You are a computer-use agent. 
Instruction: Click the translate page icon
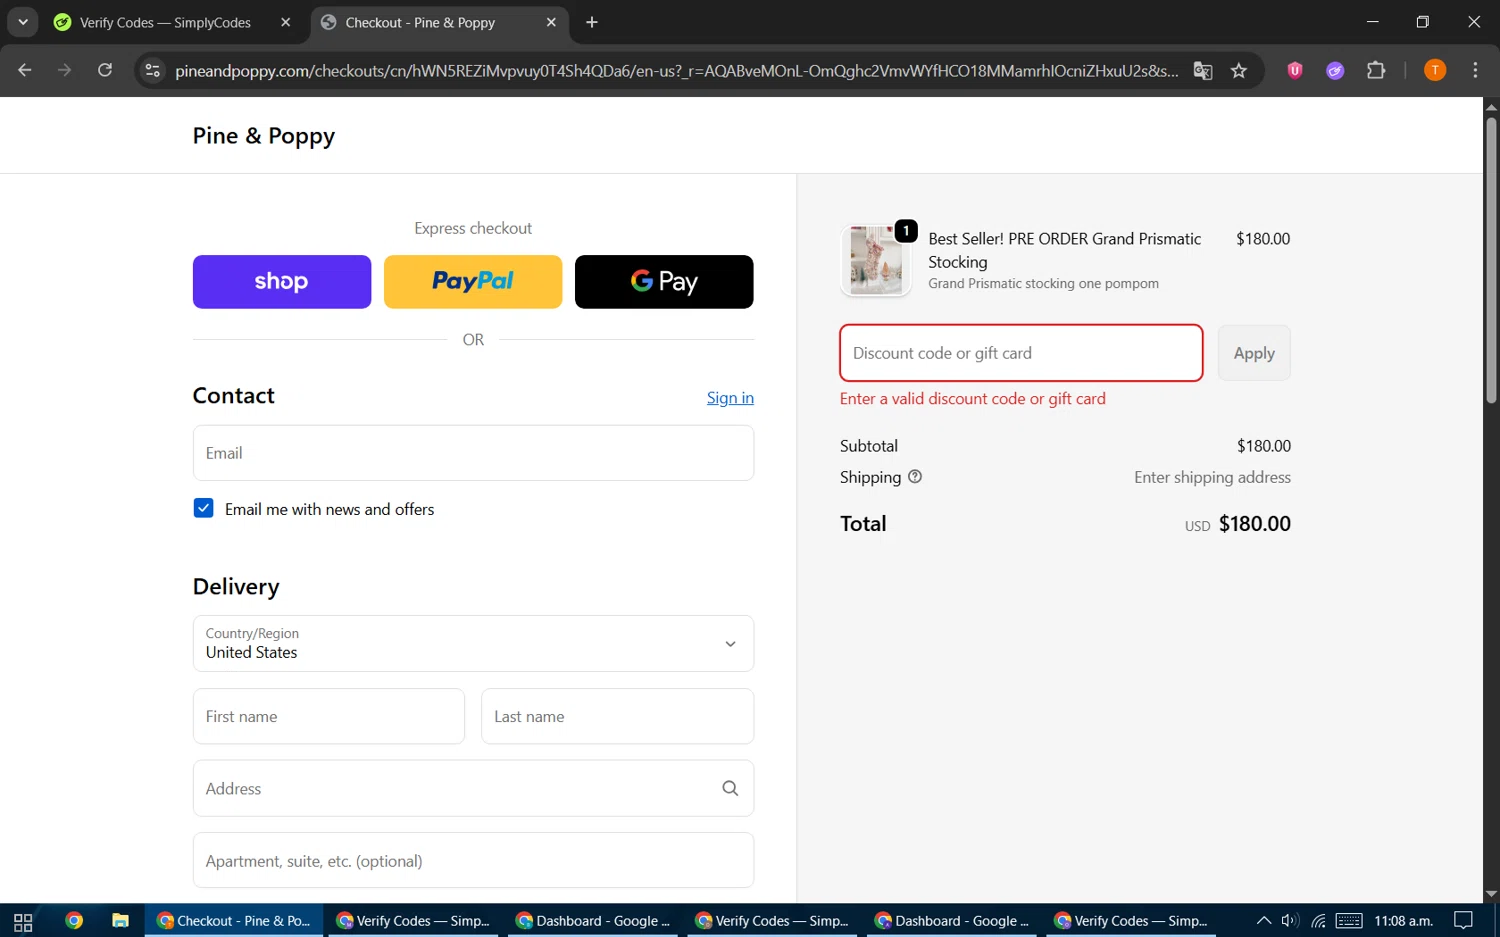click(1203, 70)
